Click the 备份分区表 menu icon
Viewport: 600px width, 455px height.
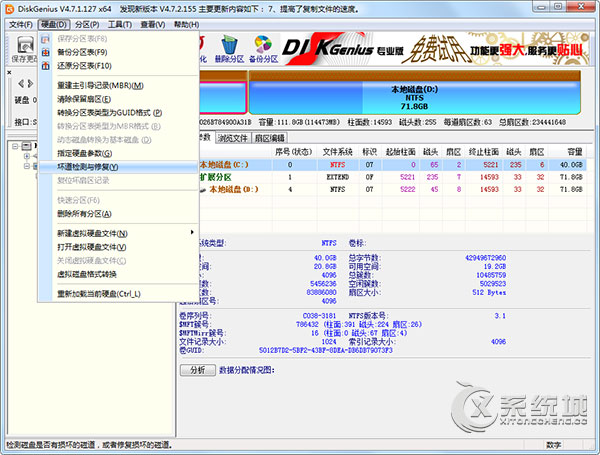(46, 52)
